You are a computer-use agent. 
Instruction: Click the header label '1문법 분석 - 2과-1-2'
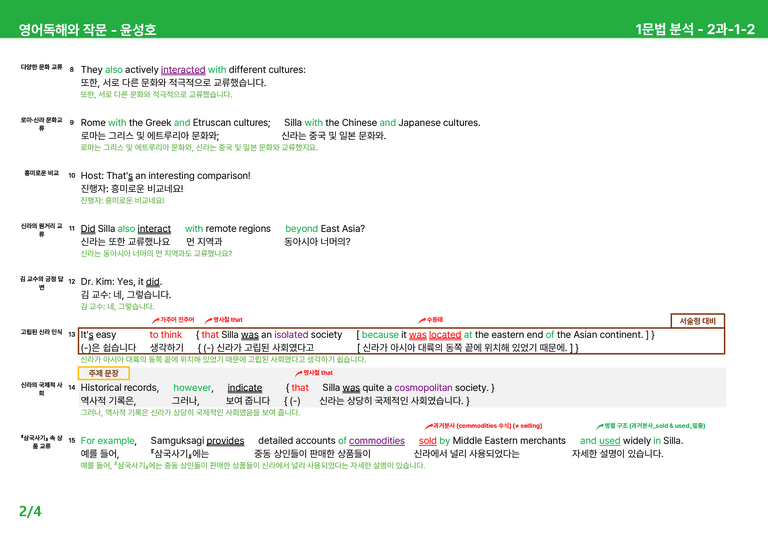point(695,29)
